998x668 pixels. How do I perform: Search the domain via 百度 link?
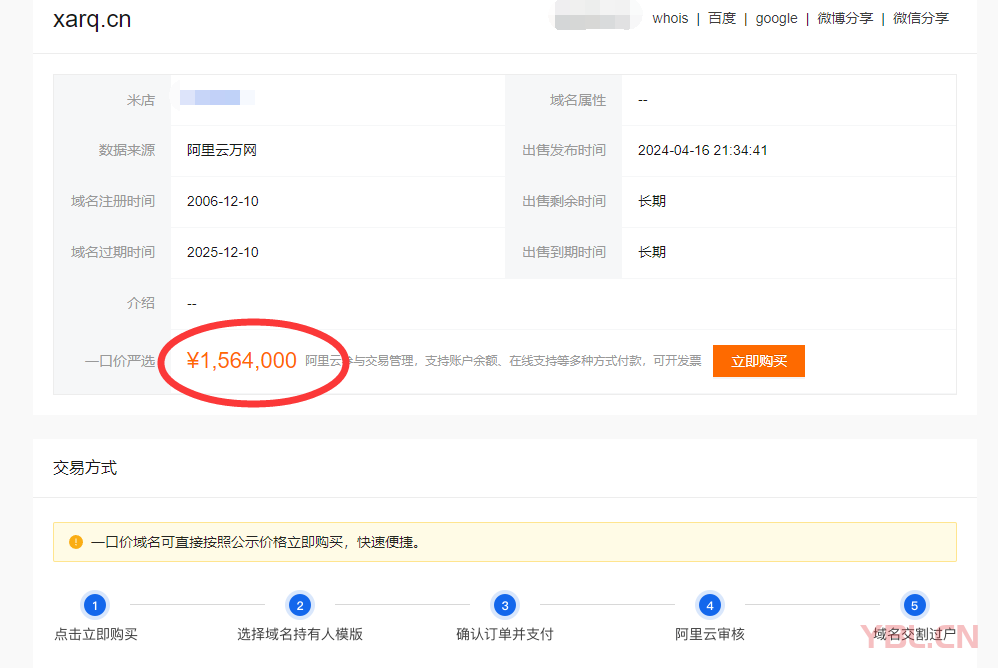(x=722, y=18)
